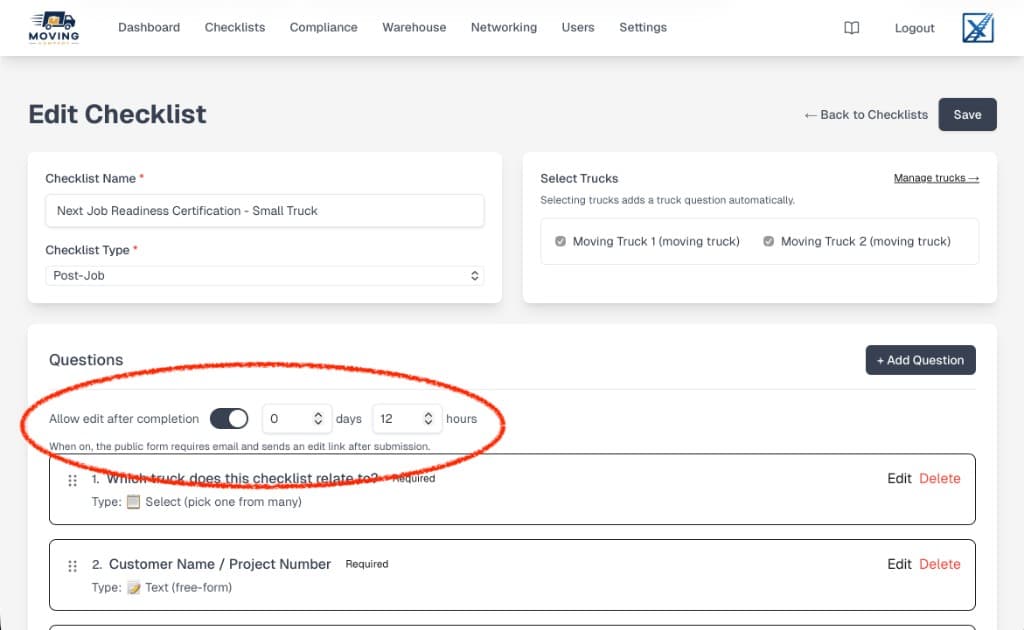This screenshot has width=1024, height=630.
Task: Open the Checklists nav item
Action: pyautogui.click(x=235, y=27)
